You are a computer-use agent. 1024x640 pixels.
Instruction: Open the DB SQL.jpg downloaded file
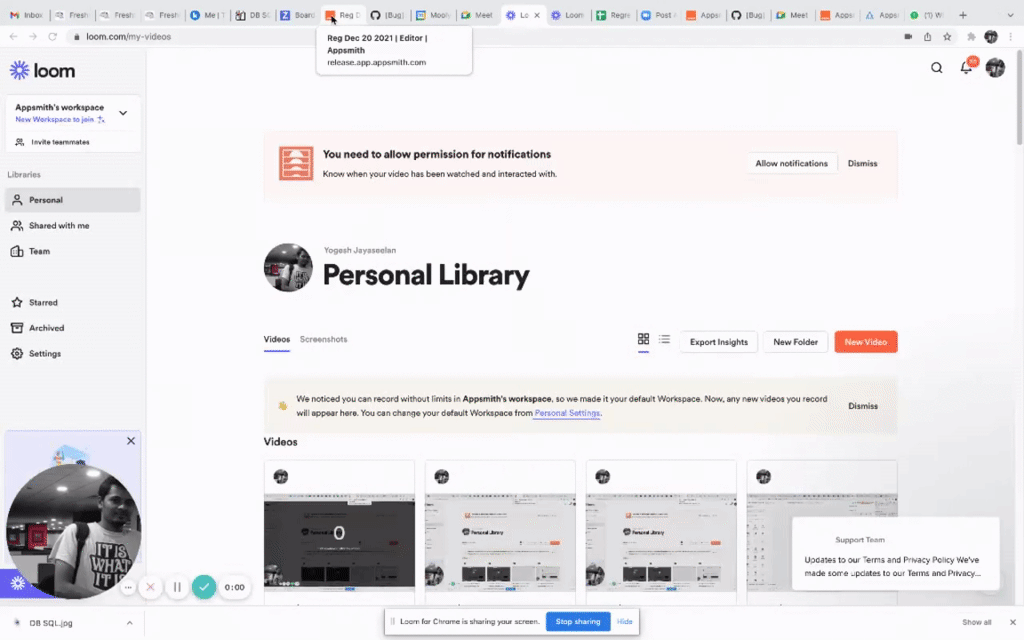click(51, 623)
